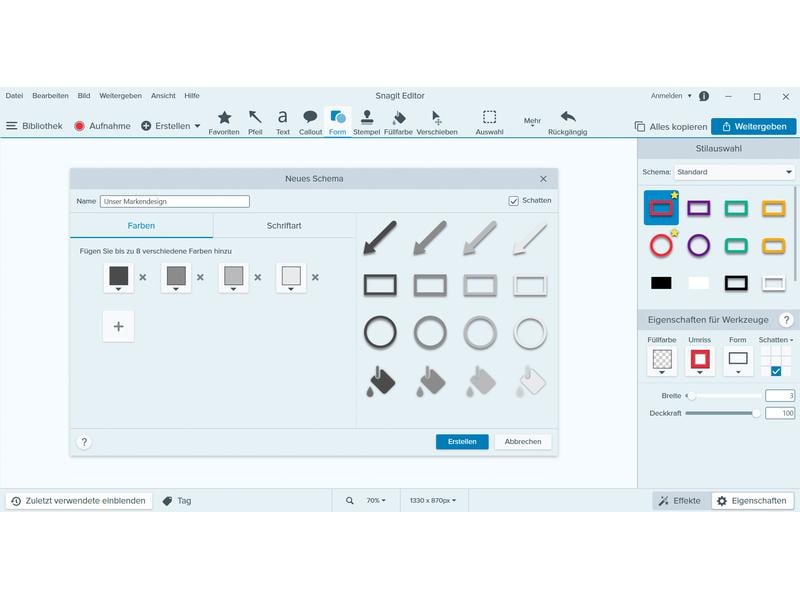Viewport: 800px width, 600px height.
Task: Select the Form shape tool
Action: tap(337, 122)
